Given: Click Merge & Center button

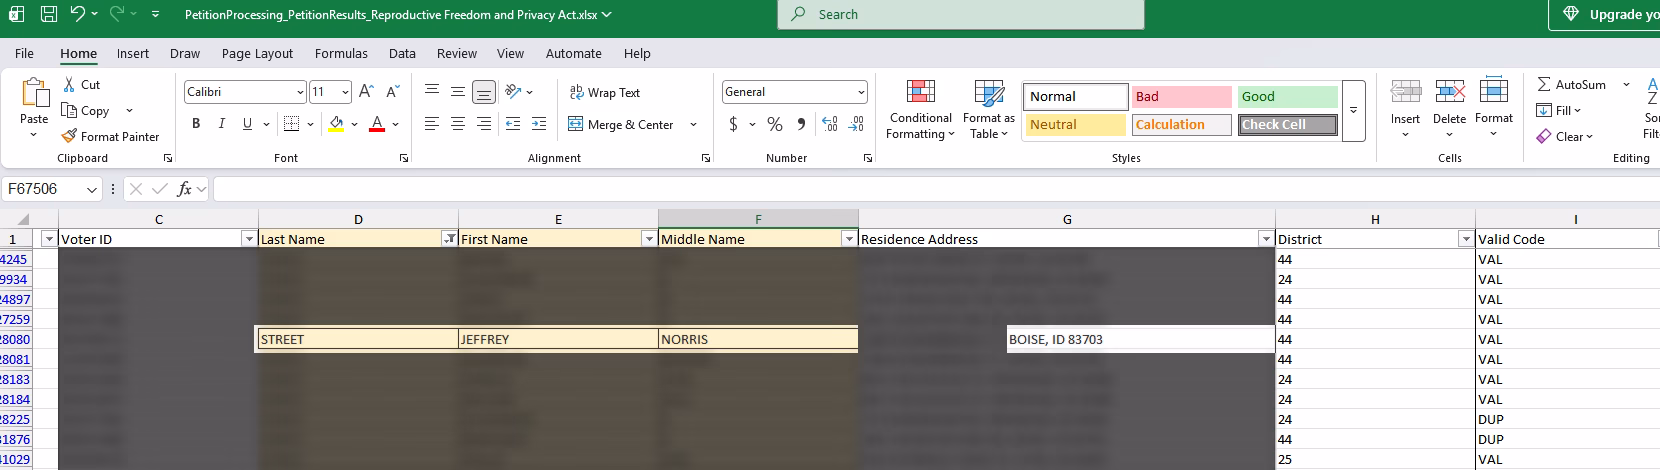Looking at the screenshot, I should 621,124.
